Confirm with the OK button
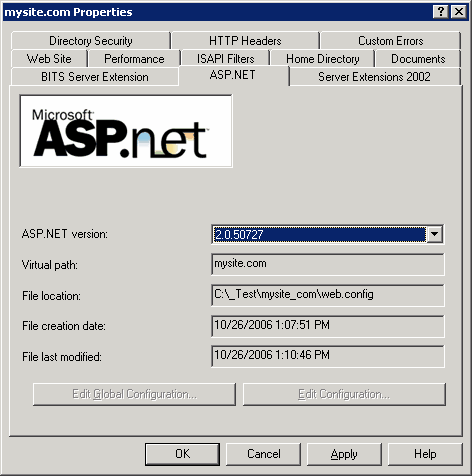 (x=182, y=454)
